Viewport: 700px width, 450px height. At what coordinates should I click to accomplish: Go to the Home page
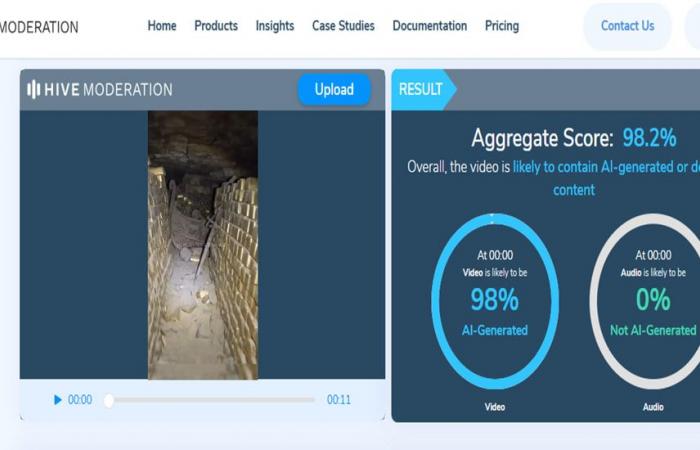(x=162, y=26)
